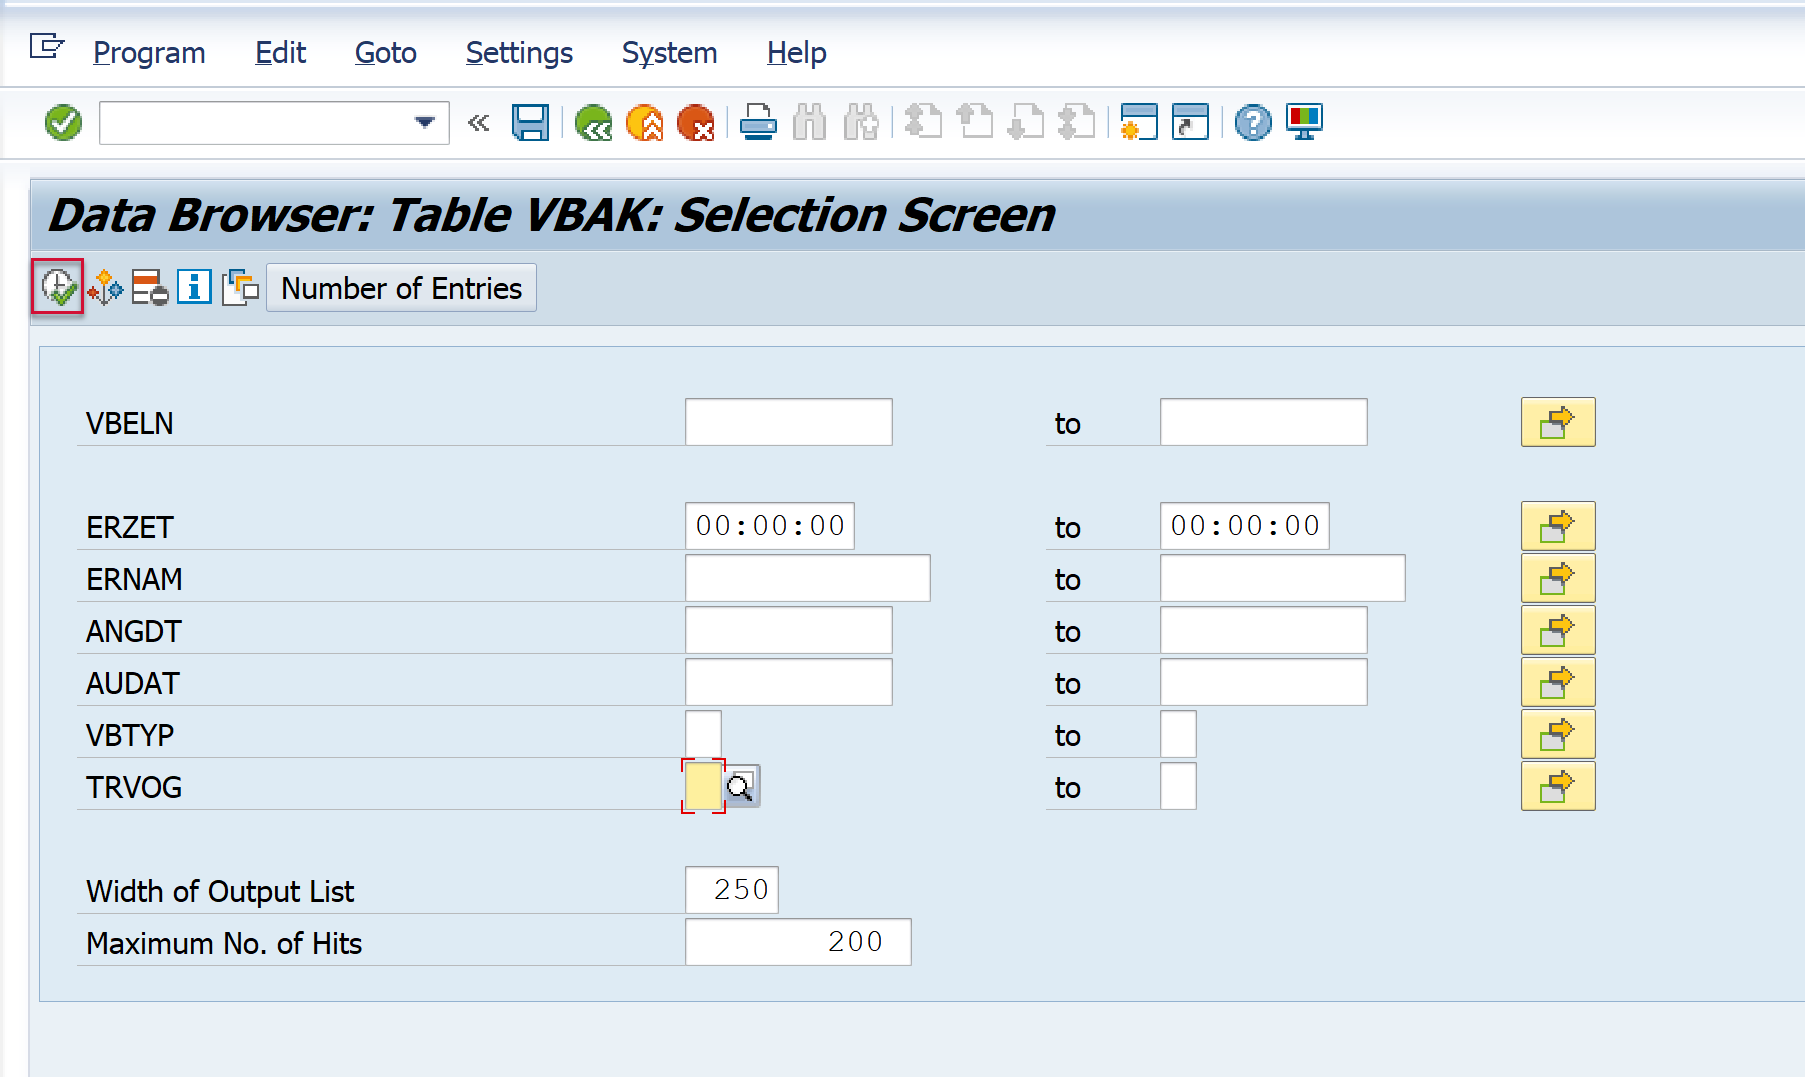Click the Customize Local Layout monitor icon
This screenshot has width=1805, height=1077.
[1304, 123]
